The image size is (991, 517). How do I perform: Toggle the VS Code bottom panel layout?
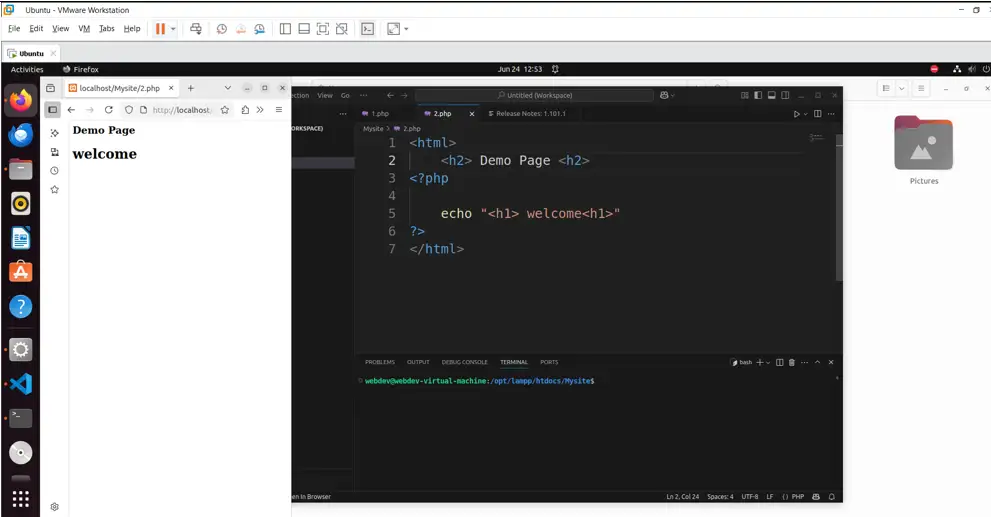771,95
